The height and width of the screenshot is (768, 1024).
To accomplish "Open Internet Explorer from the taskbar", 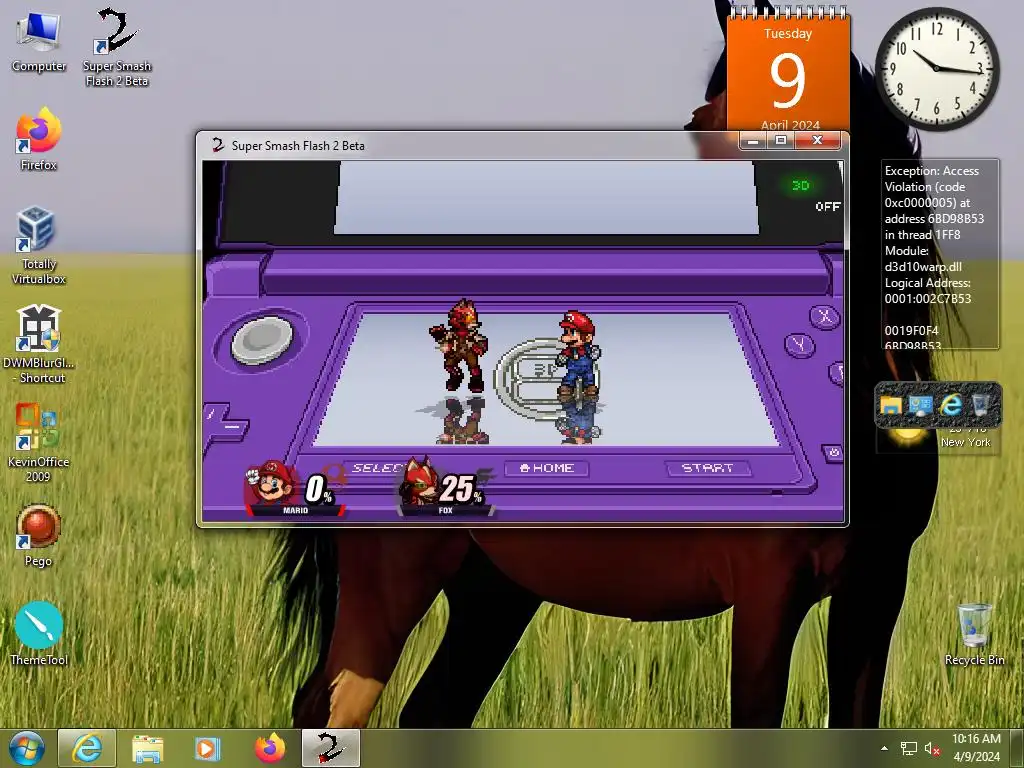I will (87, 748).
